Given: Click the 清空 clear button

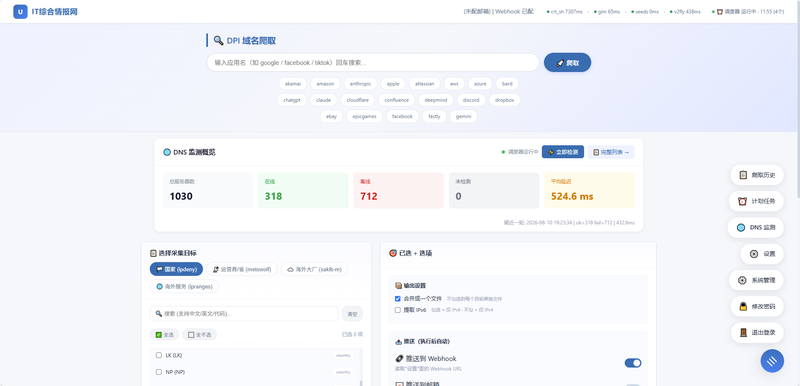Looking at the screenshot, I should [x=352, y=314].
